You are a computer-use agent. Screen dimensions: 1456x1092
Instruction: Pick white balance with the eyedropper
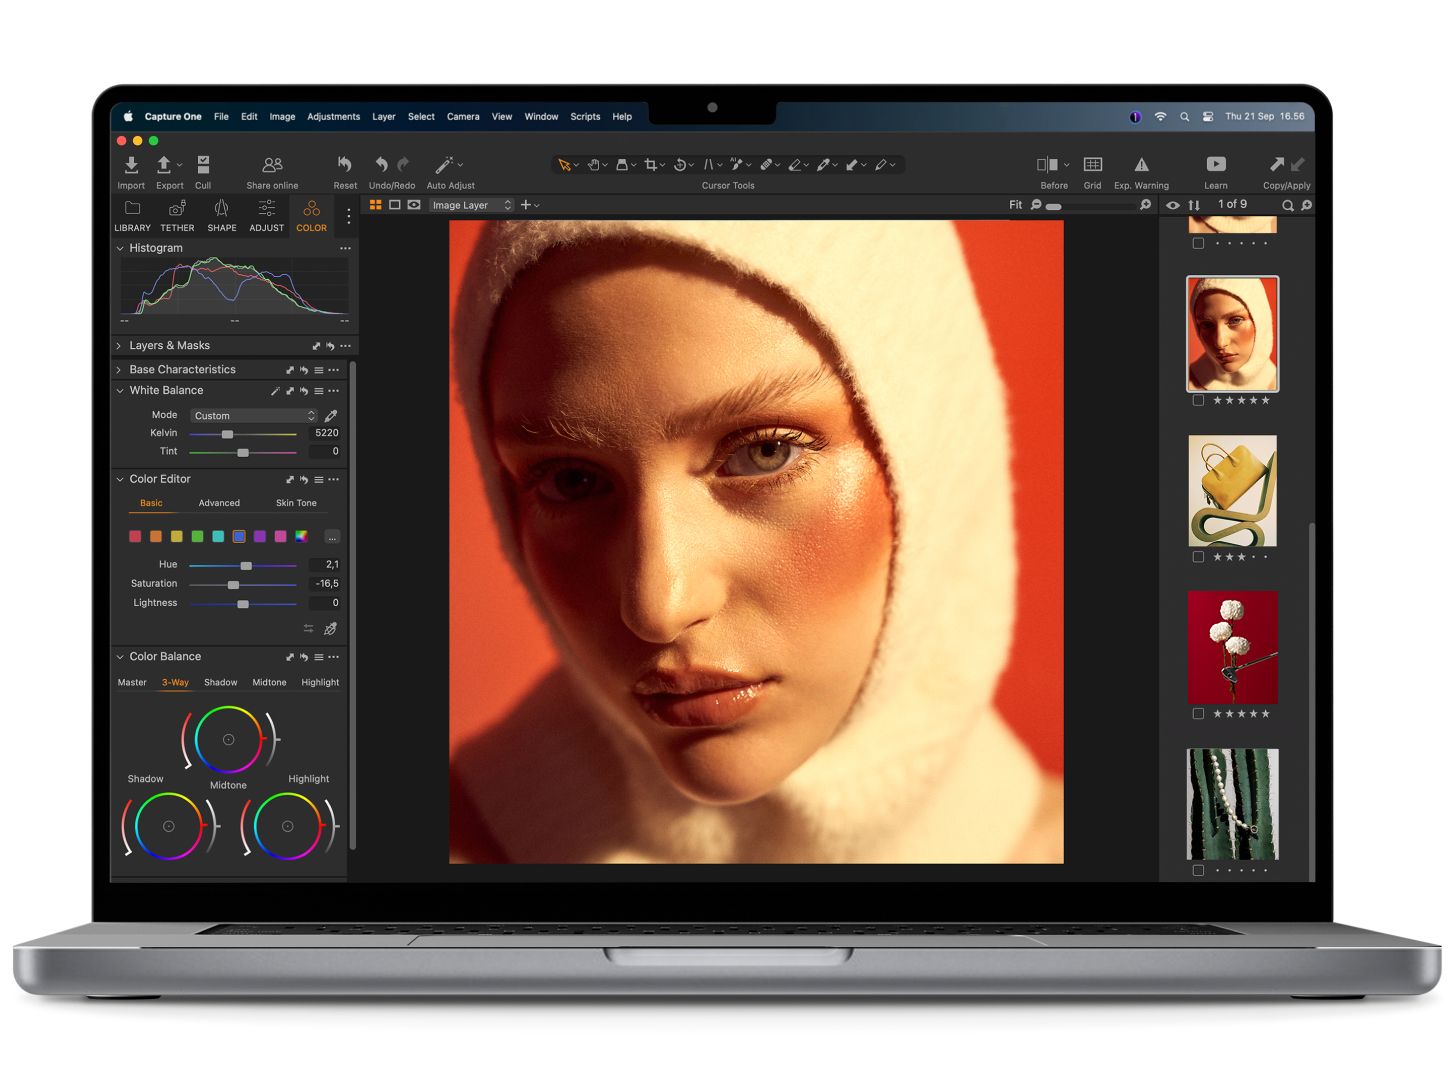tap(331, 416)
